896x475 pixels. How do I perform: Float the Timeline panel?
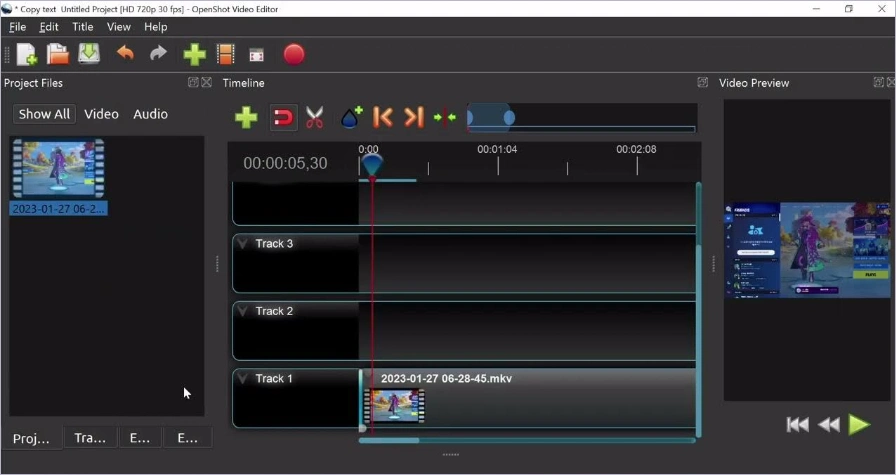click(702, 82)
